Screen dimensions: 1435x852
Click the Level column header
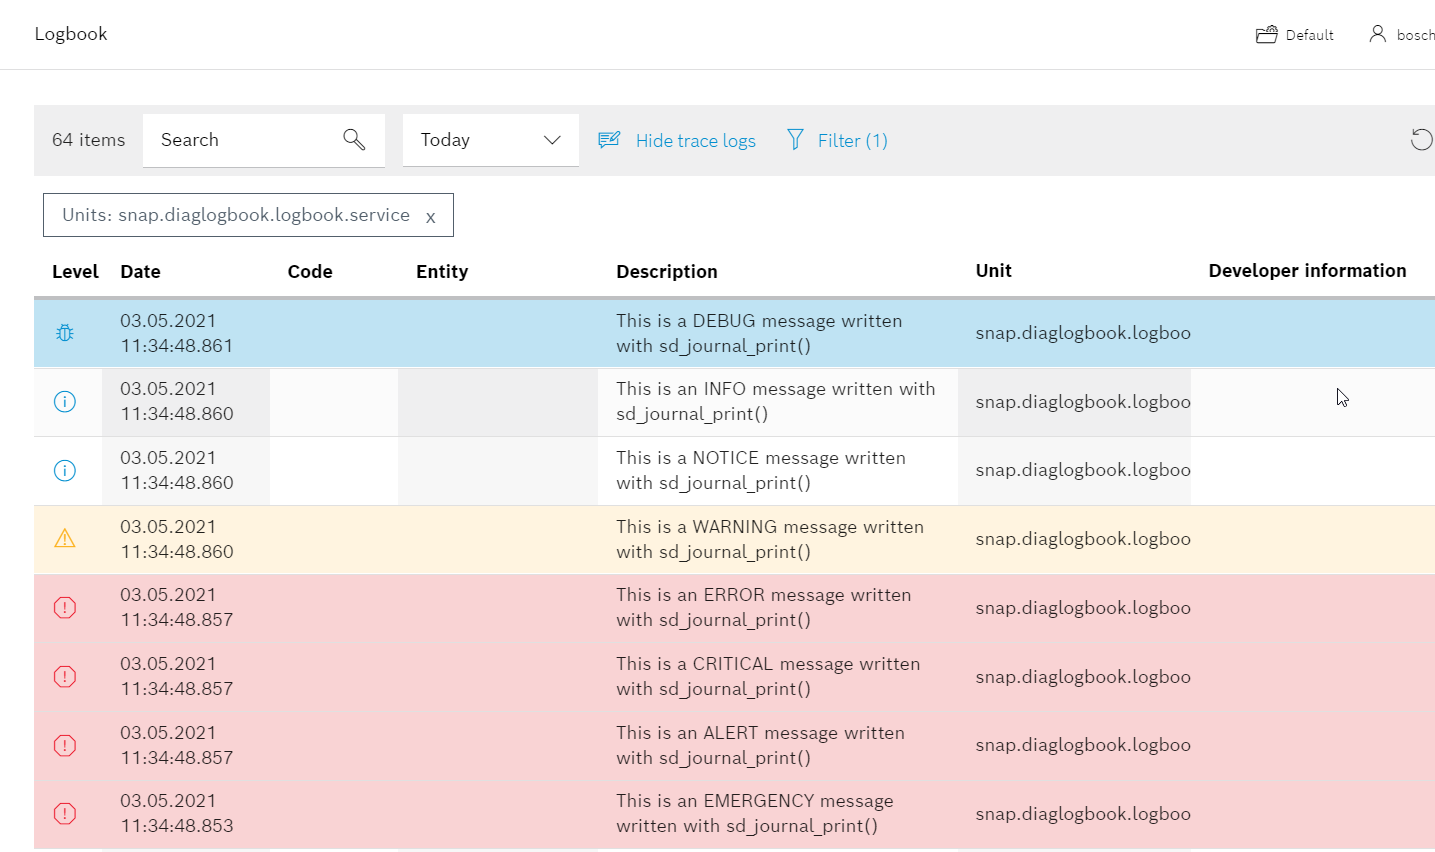(x=75, y=271)
